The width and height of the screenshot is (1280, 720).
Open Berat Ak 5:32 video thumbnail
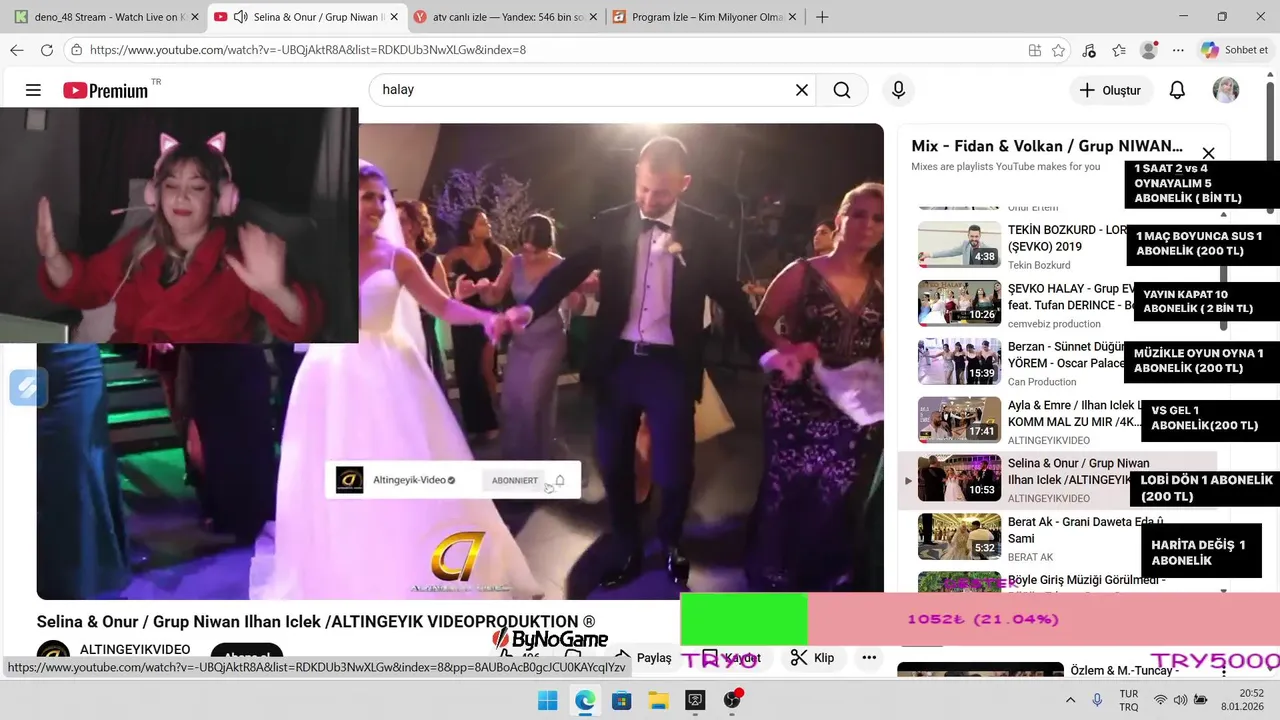point(959,537)
